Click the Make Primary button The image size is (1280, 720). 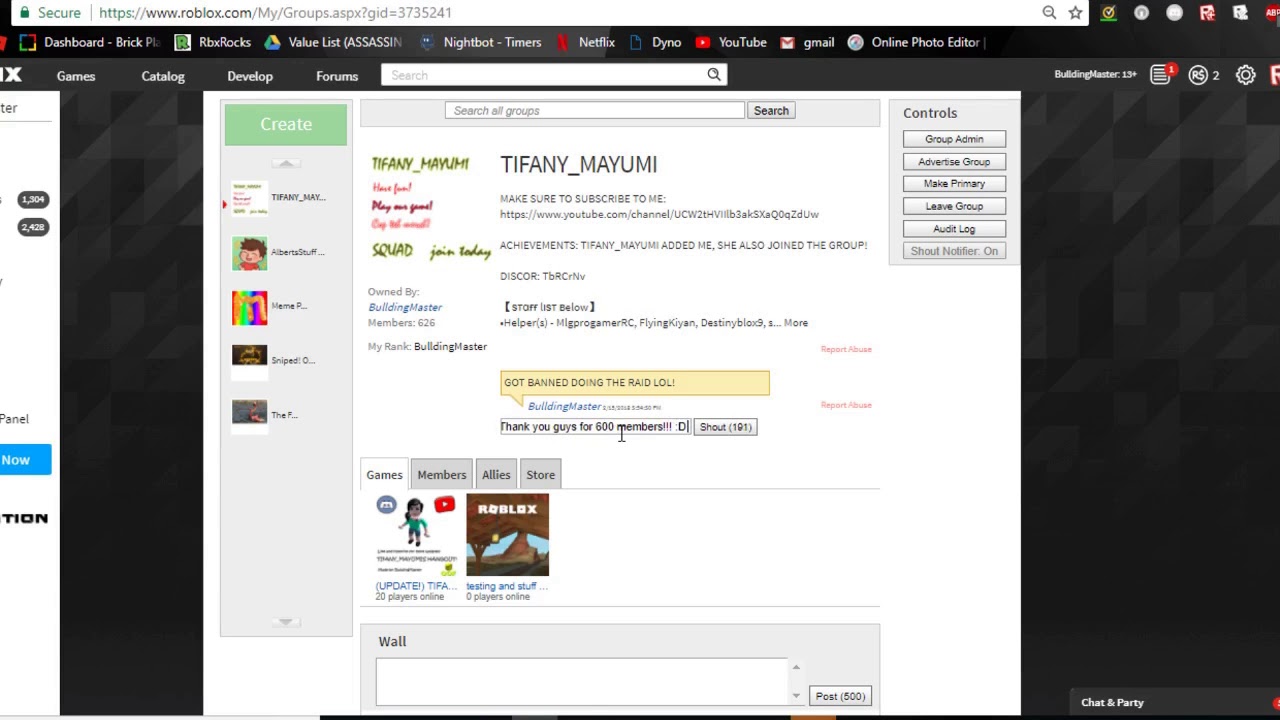pos(954,184)
